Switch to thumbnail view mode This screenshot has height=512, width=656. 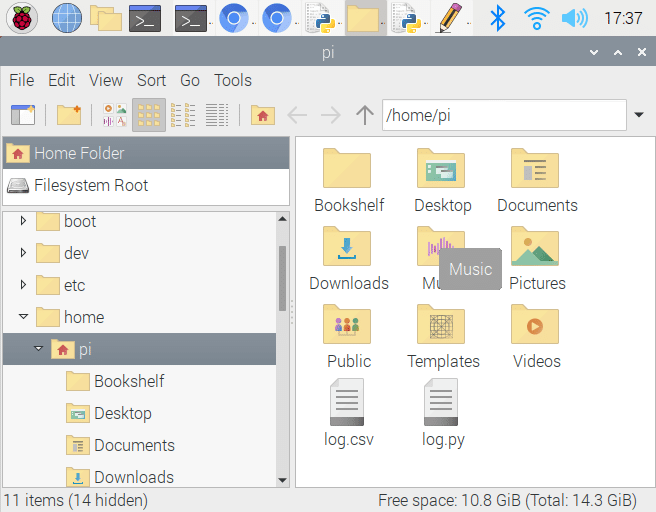pyautogui.click(x=114, y=115)
